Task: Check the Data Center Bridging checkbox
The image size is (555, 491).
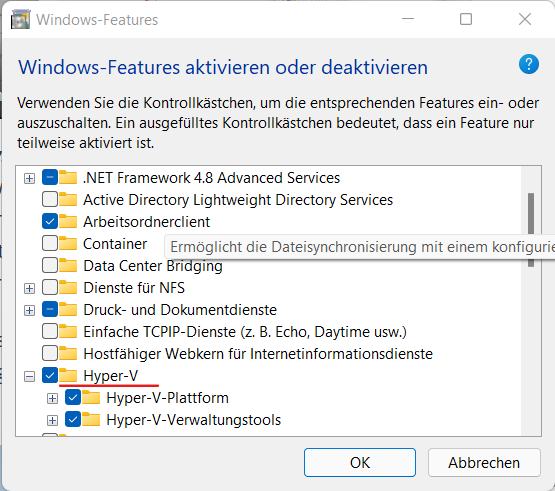Action: pyautogui.click(x=50, y=266)
